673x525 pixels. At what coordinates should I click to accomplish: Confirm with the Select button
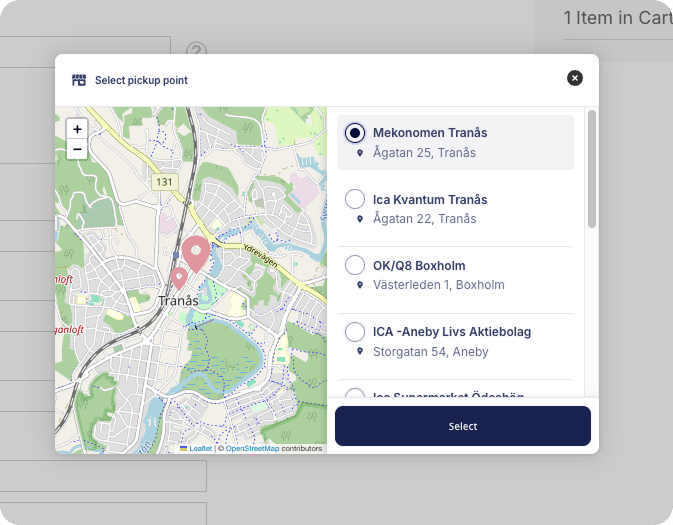(x=463, y=426)
